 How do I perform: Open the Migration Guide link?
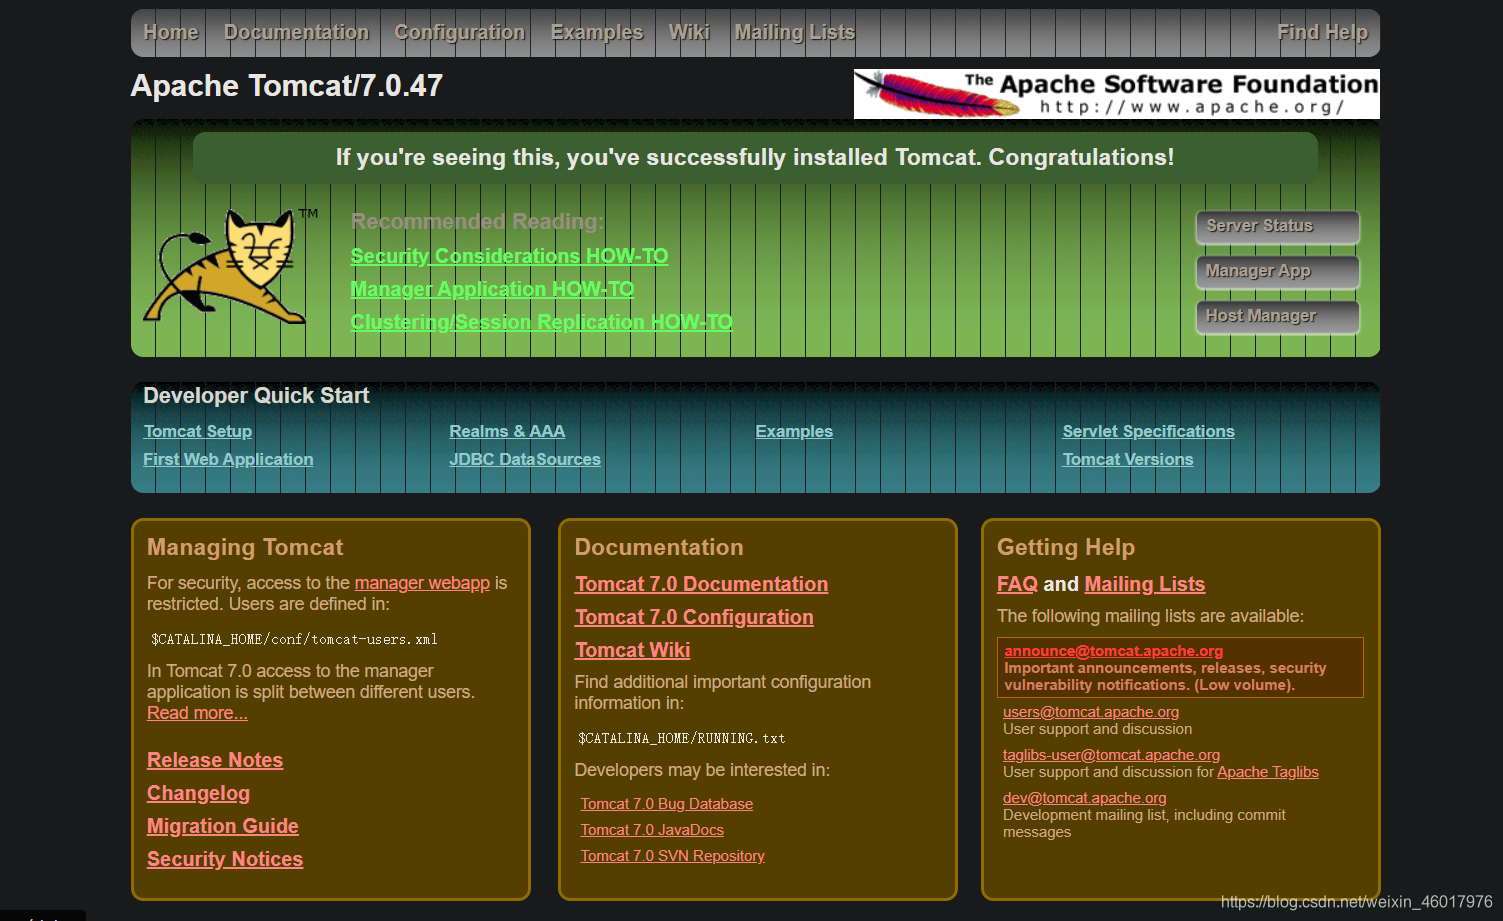tap(223, 826)
